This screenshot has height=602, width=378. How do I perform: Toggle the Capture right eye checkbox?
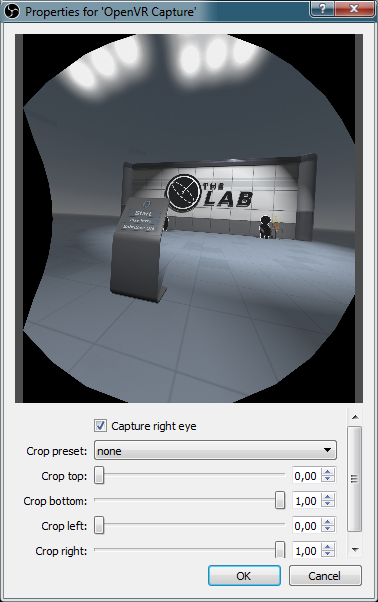pyautogui.click(x=100, y=426)
